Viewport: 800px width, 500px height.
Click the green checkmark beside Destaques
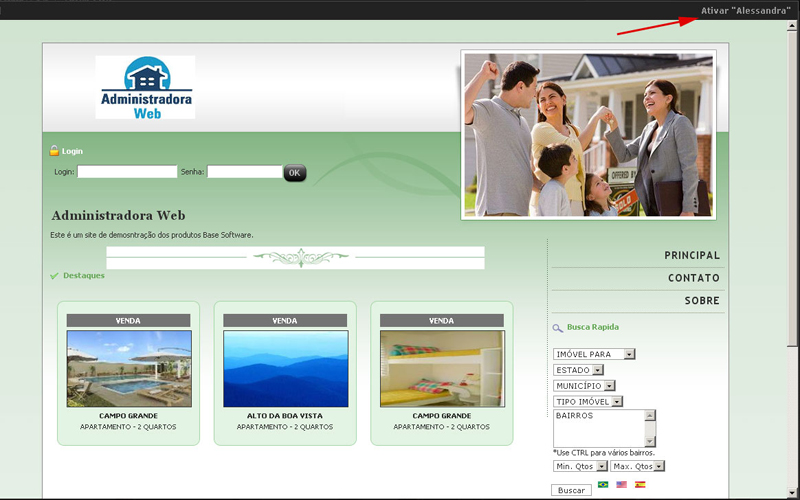54,276
